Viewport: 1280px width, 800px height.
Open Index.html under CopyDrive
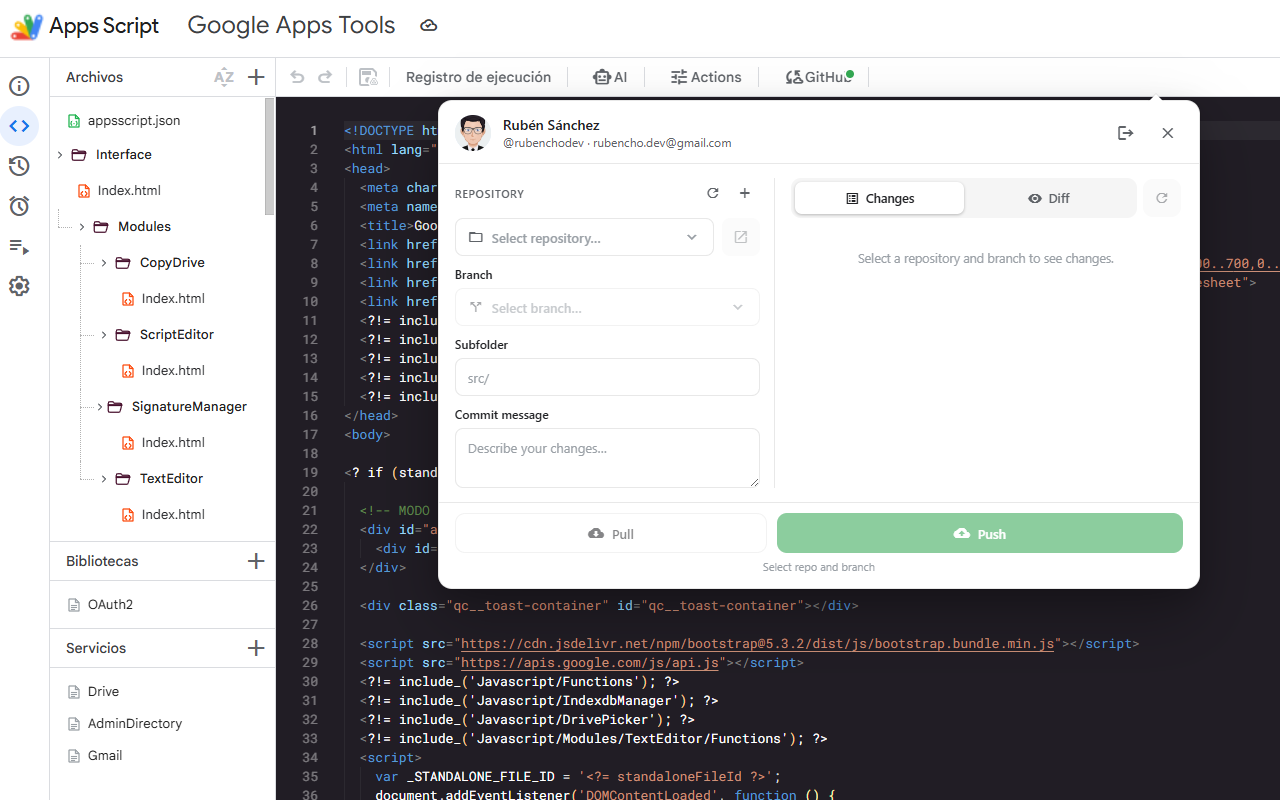pyautogui.click(x=173, y=298)
